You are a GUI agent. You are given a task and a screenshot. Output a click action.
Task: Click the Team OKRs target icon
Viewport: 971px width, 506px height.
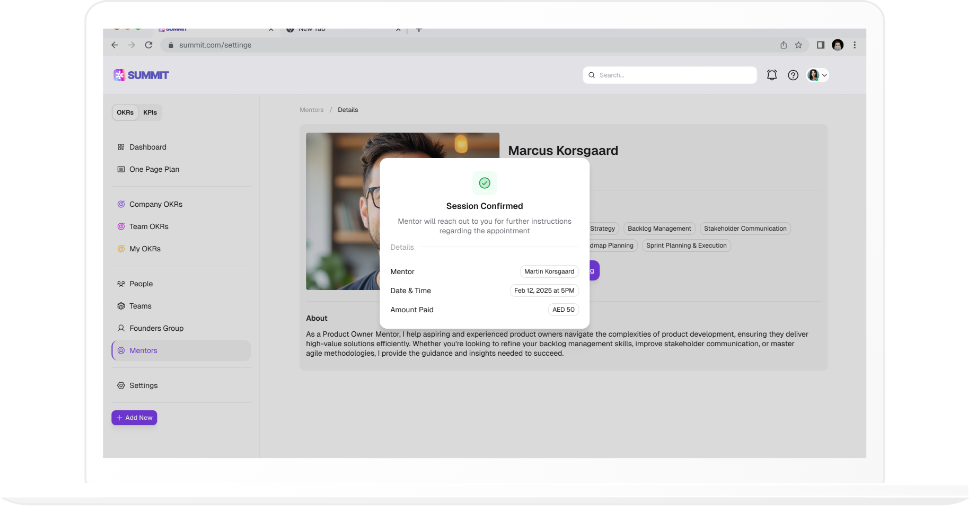pos(121,227)
